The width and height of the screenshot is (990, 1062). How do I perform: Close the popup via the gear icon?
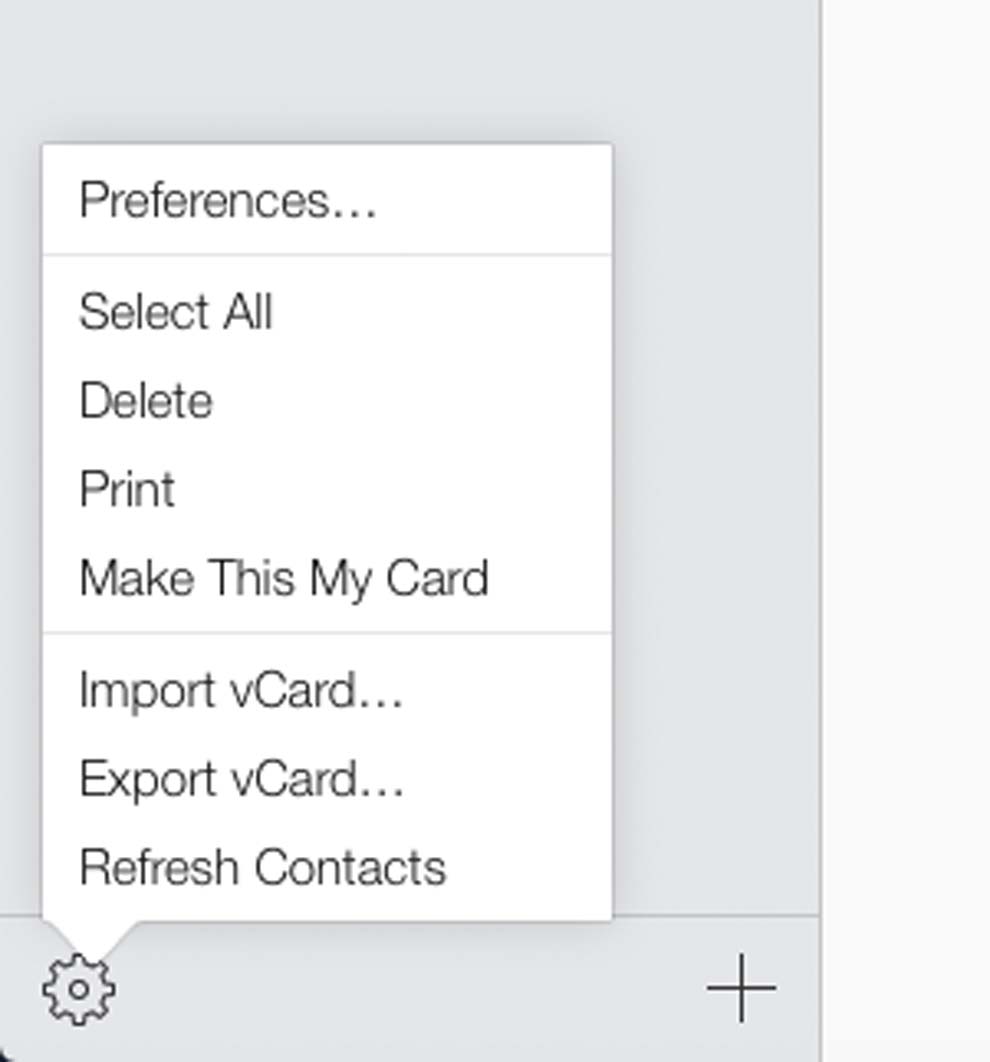(x=79, y=989)
